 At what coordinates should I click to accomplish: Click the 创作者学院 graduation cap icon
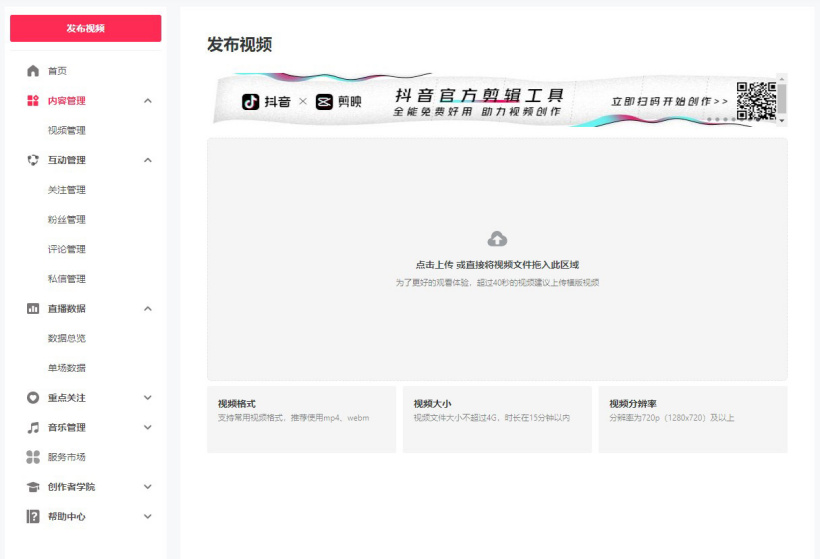tap(33, 487)
